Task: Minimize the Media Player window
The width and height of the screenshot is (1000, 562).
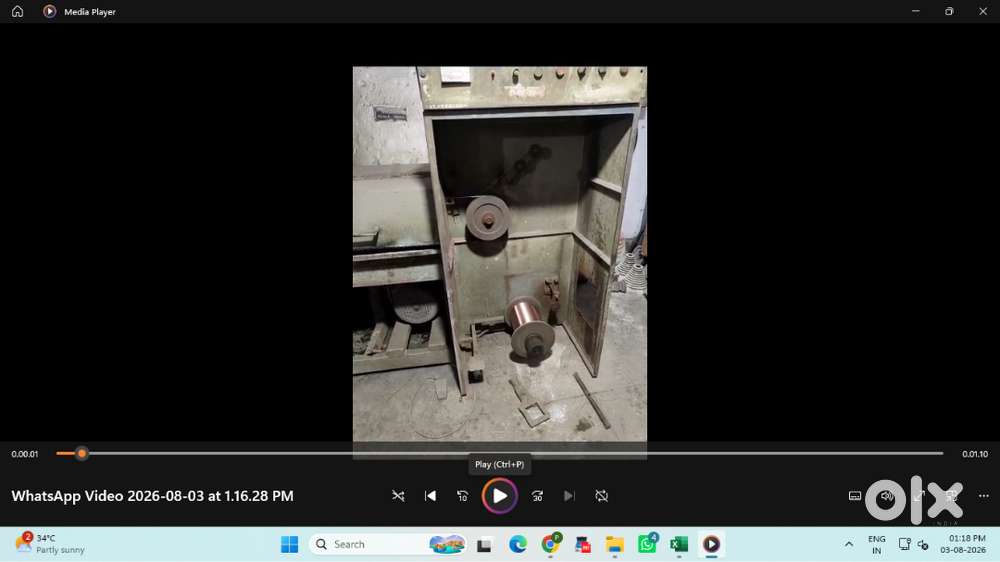Action: pyautogui.click(x=915, y=11)
